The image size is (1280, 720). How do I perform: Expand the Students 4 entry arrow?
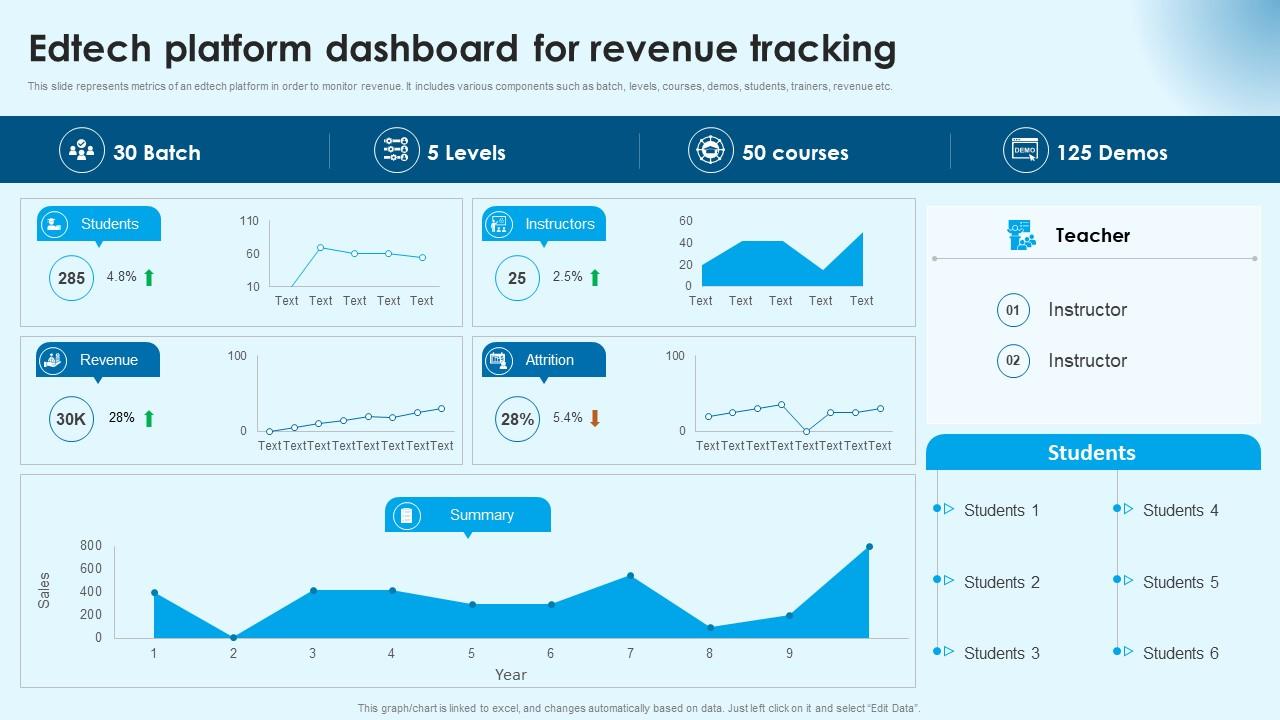point(1130,510)
